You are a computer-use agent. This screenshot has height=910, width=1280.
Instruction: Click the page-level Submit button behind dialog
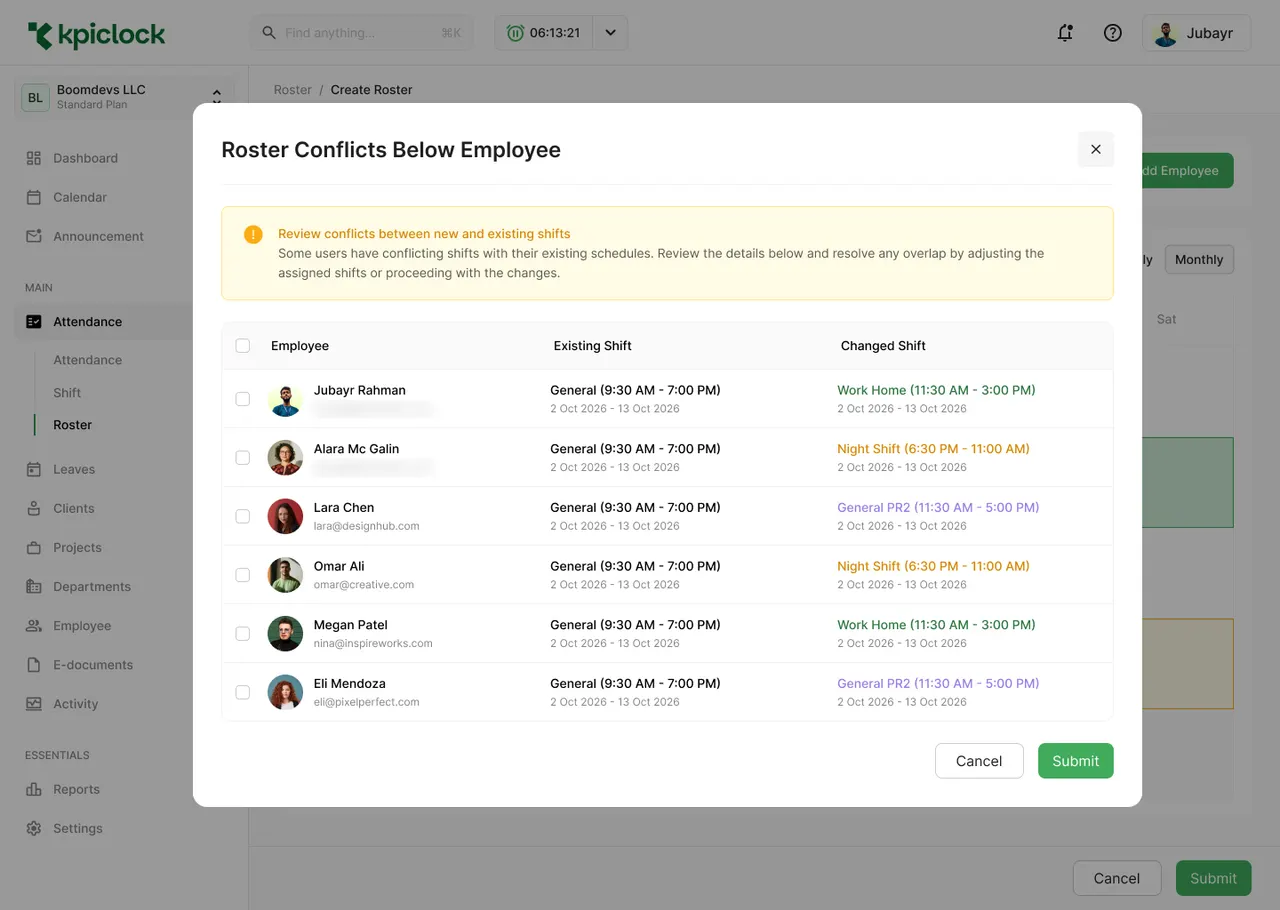point(1213,878)
